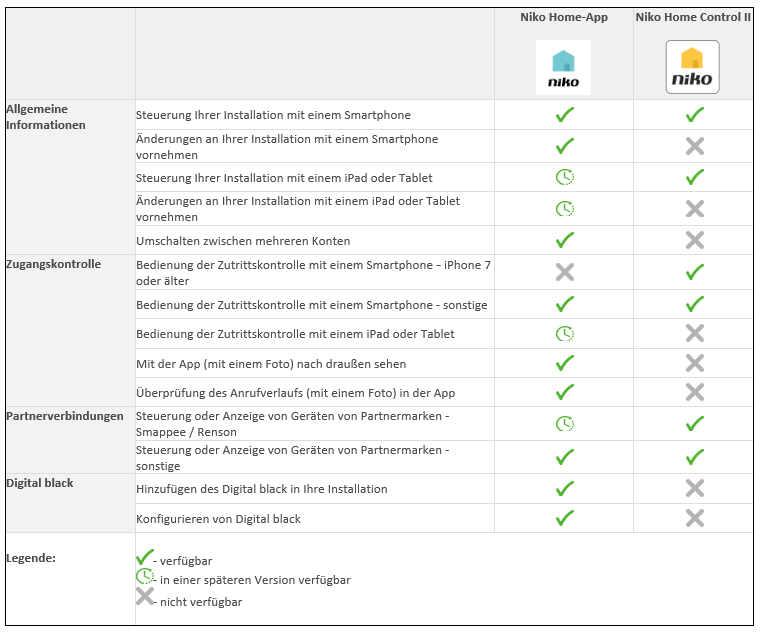Click the 'Niko Home Control II' column header
This screenshot has width=761, height=634.
[693, 18]
